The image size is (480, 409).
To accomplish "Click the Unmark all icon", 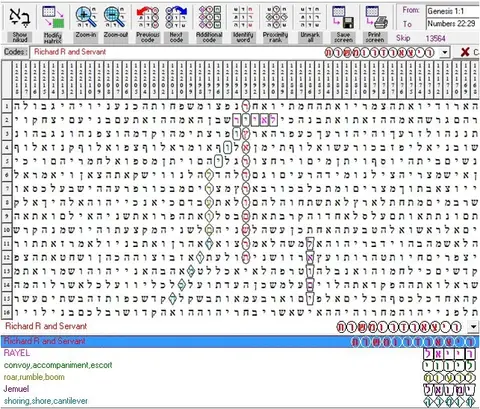I will [310, 17].
